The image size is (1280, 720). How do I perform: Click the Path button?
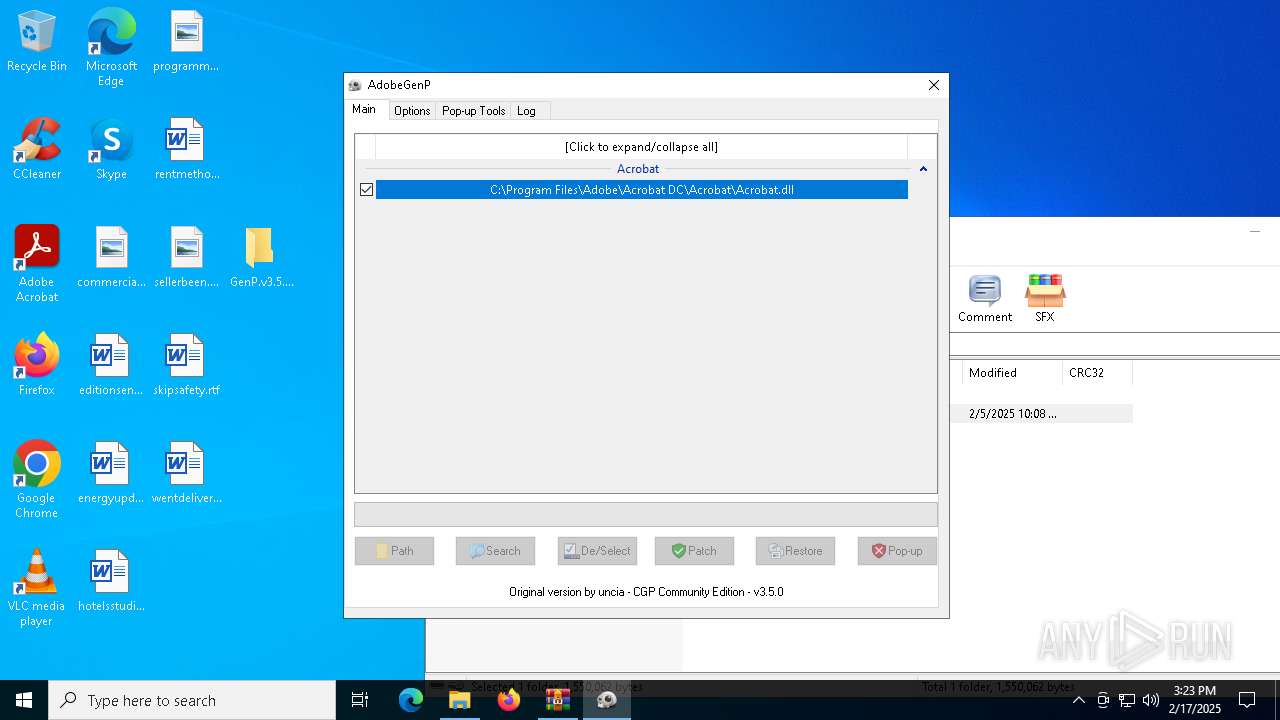point(394,551)
